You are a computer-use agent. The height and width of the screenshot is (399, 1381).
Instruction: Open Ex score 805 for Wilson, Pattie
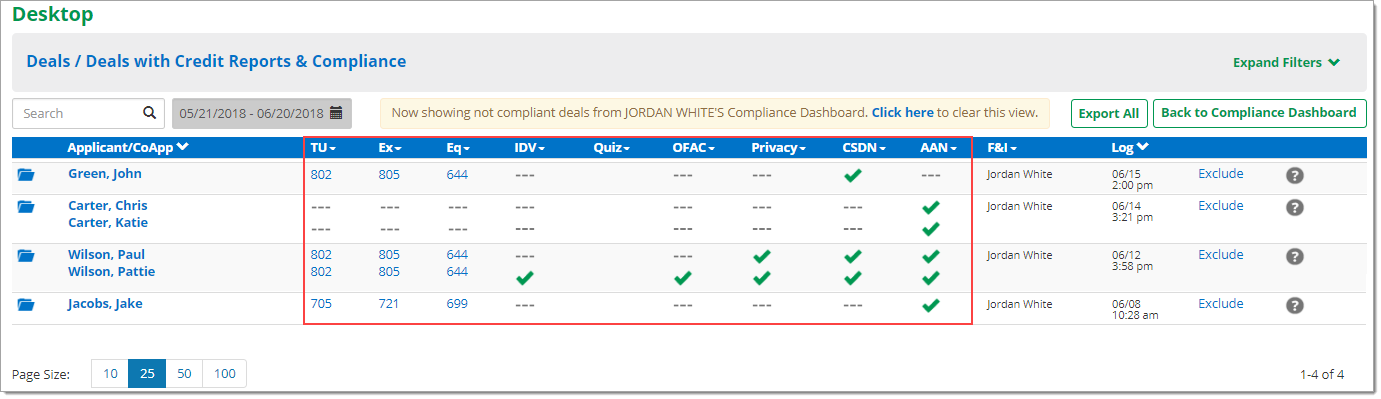(x=389, y=271)
